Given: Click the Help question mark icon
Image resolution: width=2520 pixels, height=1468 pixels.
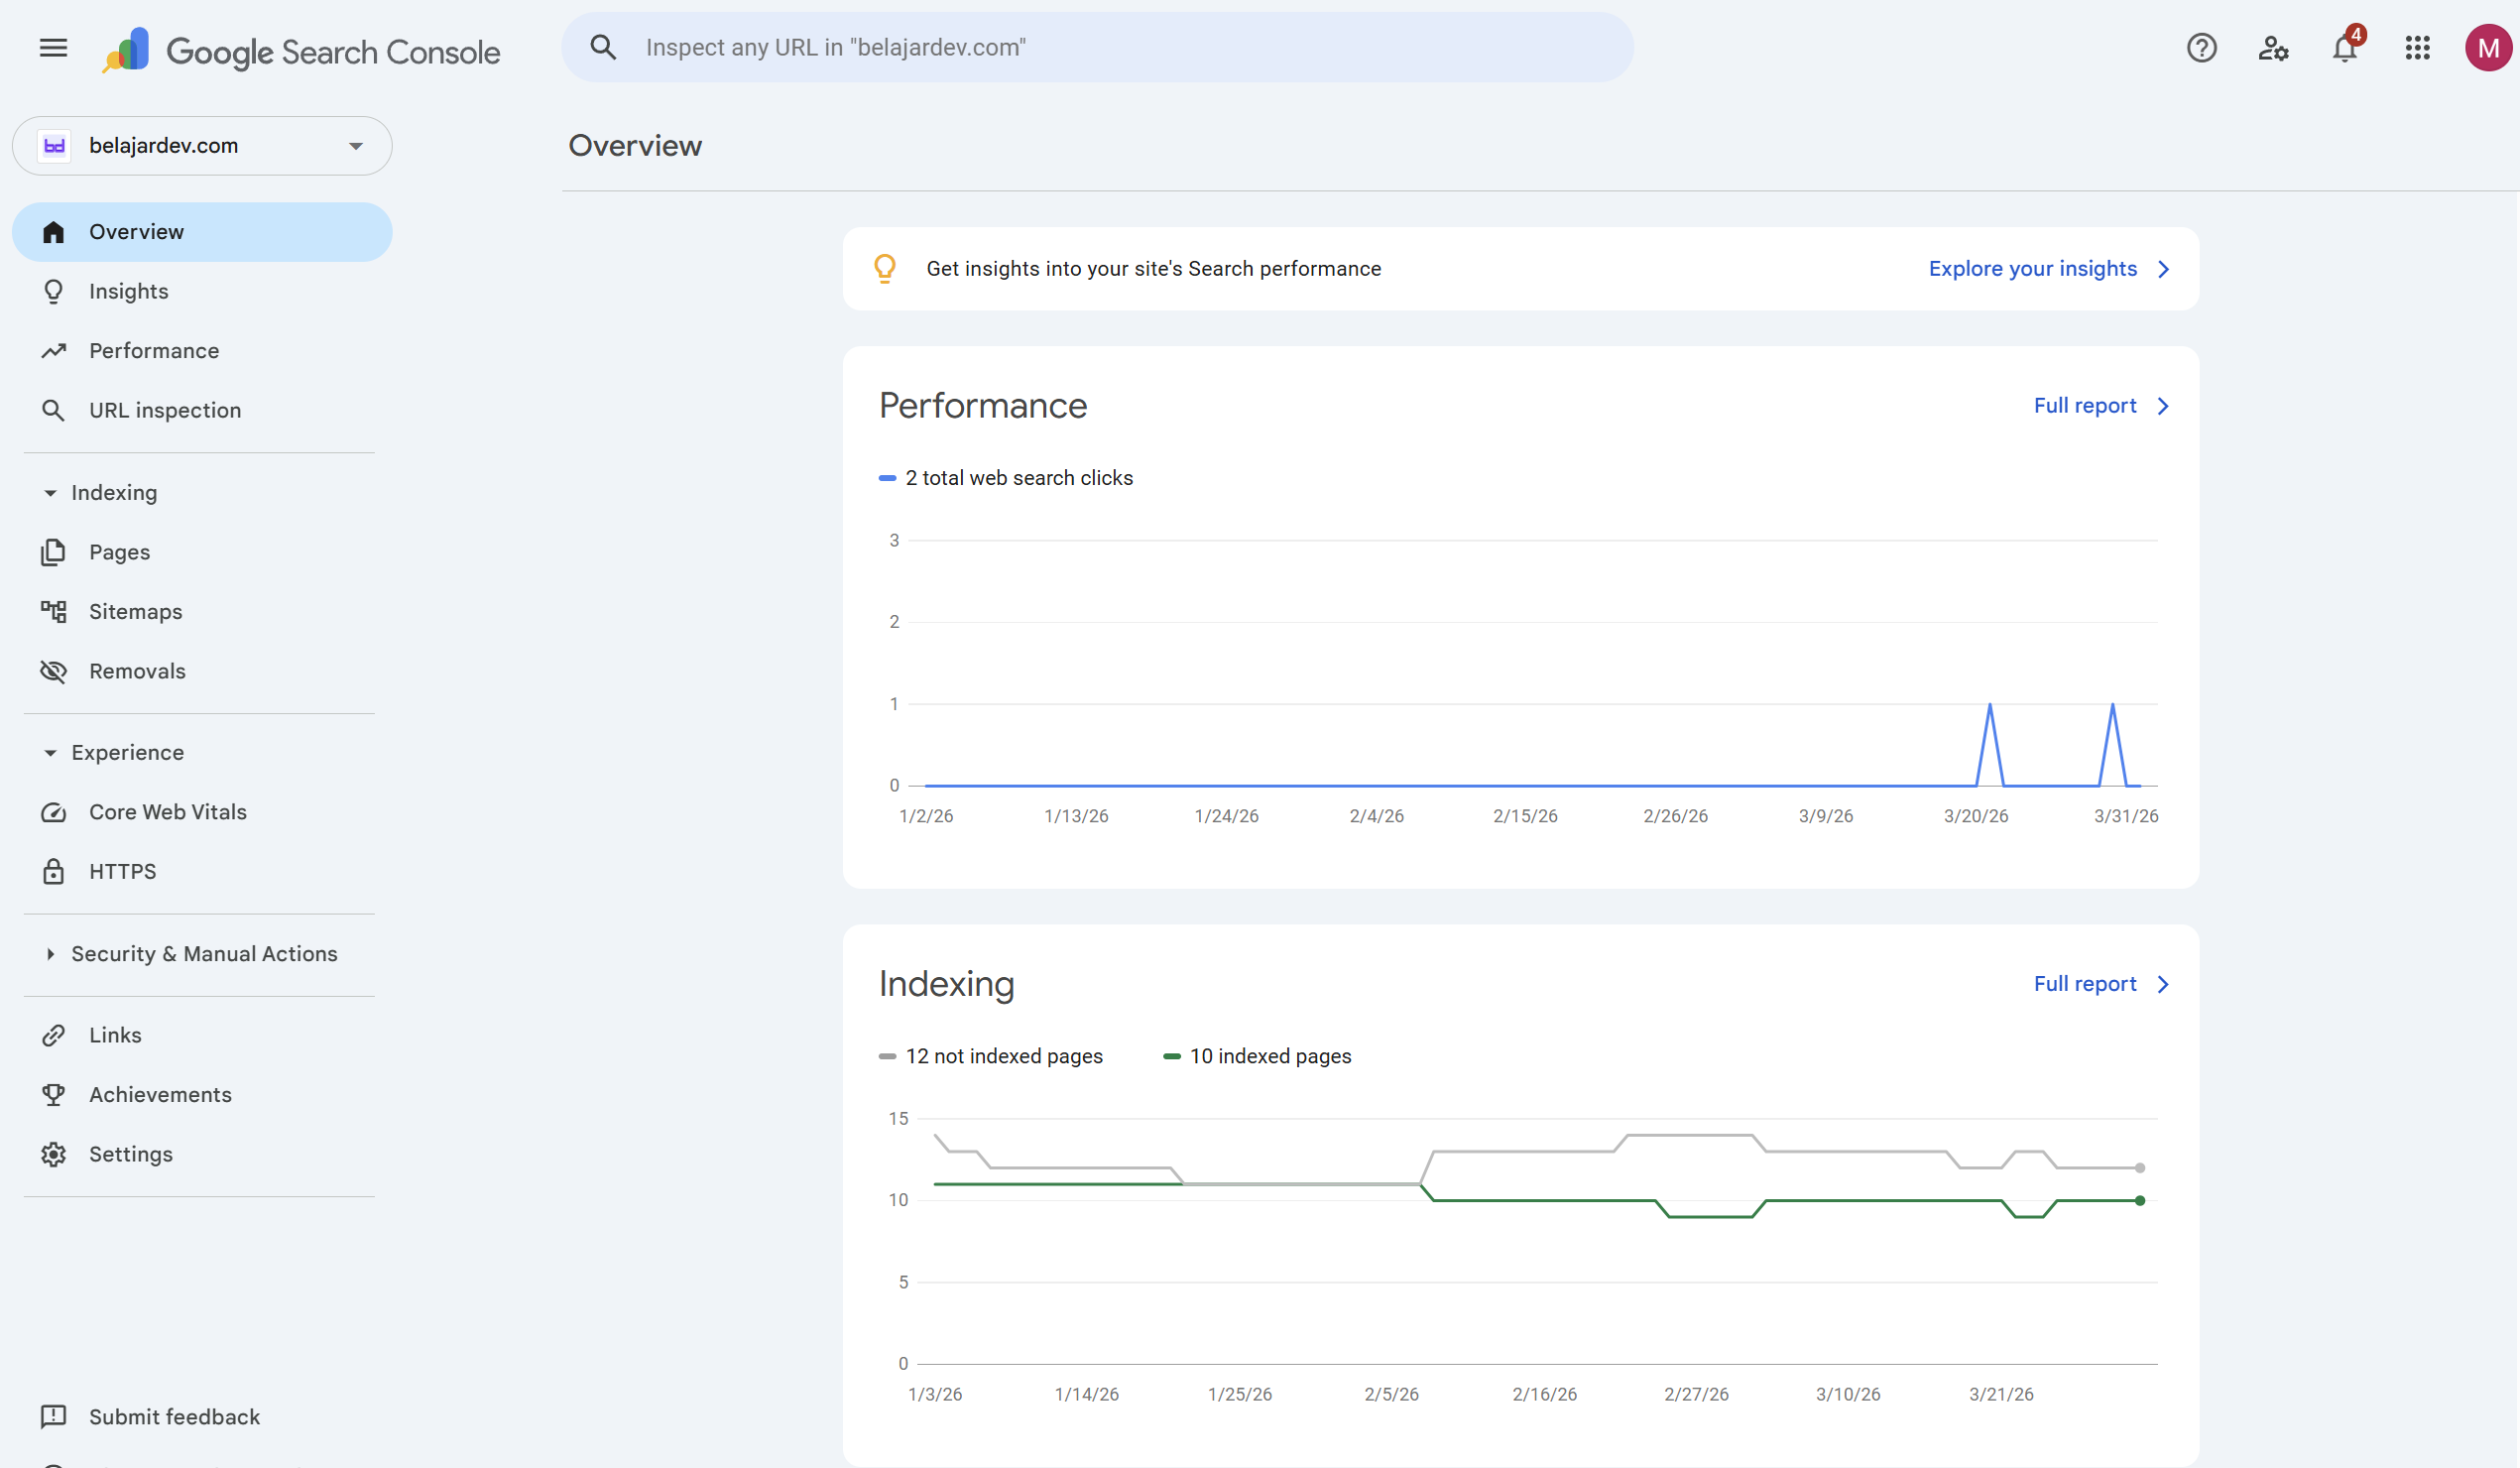Looking at the screenshot, I should [x=2201, y=47].
